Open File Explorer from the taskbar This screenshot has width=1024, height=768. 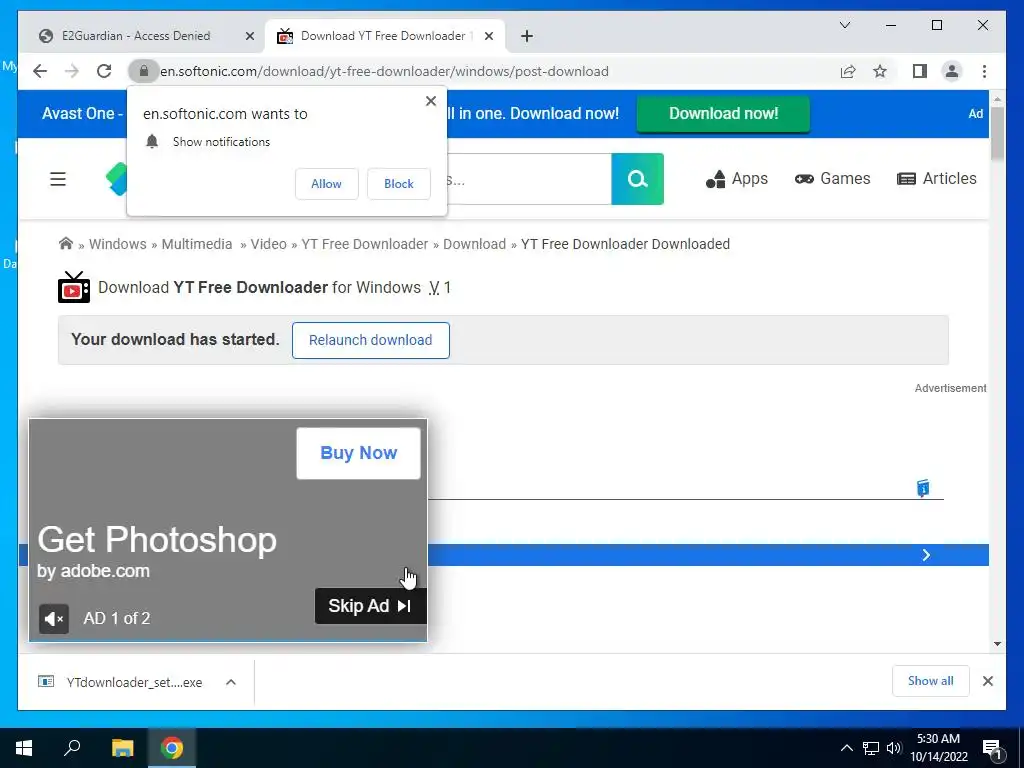[123, 748]
